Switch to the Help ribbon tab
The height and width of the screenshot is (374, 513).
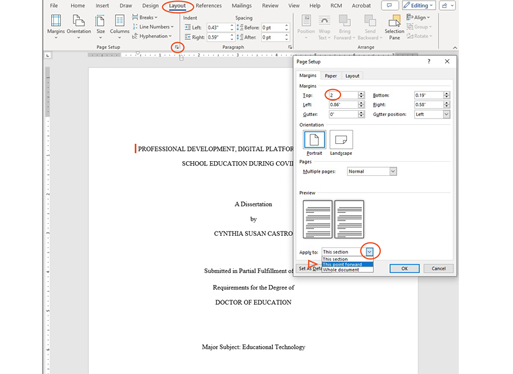pyautogui.click(x=315, y=6)
